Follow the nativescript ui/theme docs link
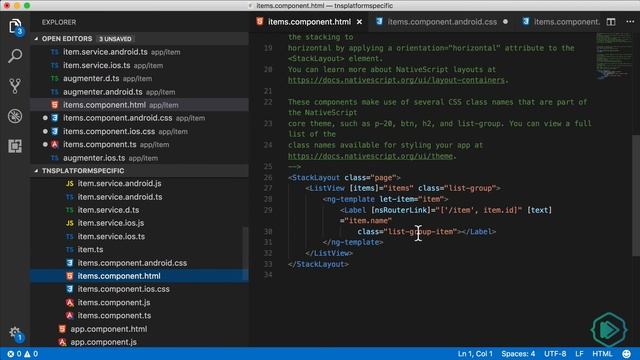This screenshot has height=360, width=640. click(370, 156)
